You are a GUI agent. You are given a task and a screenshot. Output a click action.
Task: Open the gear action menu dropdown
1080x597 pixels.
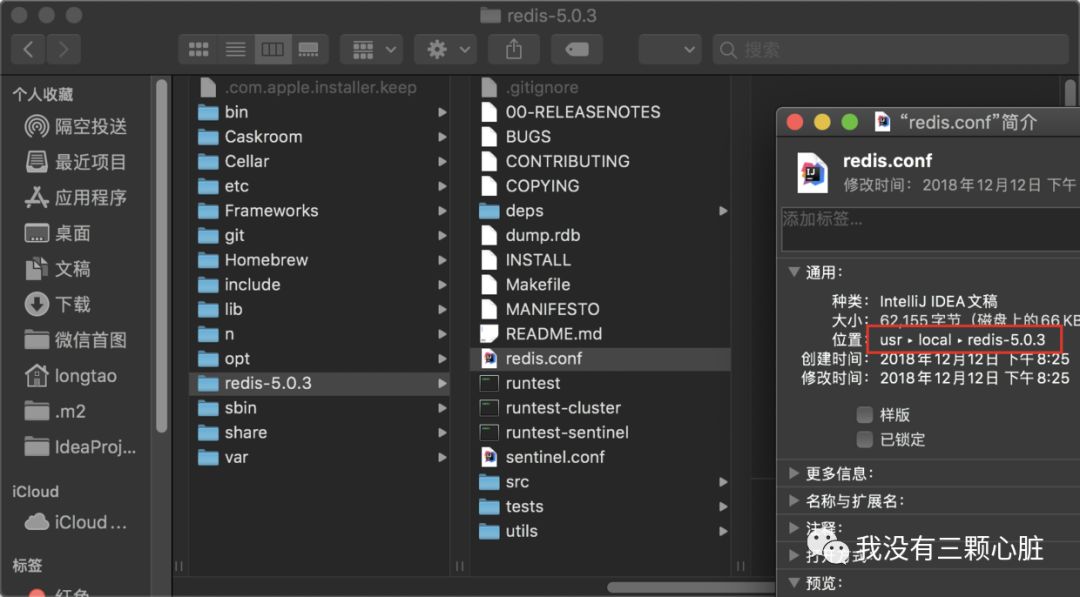coord(447,49)
